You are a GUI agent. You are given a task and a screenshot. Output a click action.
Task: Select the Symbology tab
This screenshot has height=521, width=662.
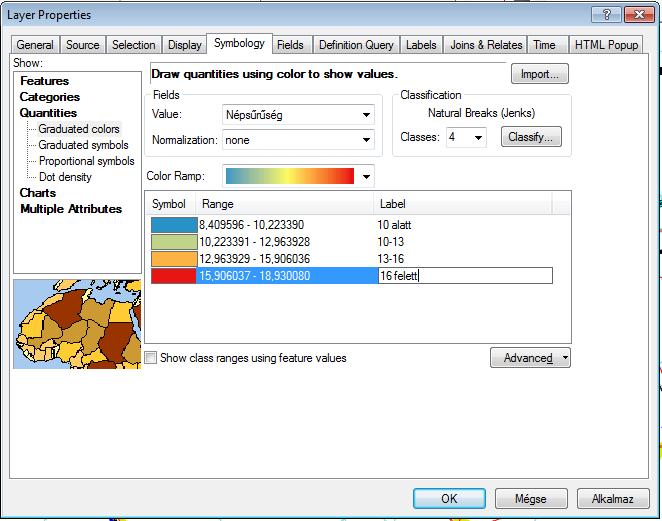tap(239, 43)
